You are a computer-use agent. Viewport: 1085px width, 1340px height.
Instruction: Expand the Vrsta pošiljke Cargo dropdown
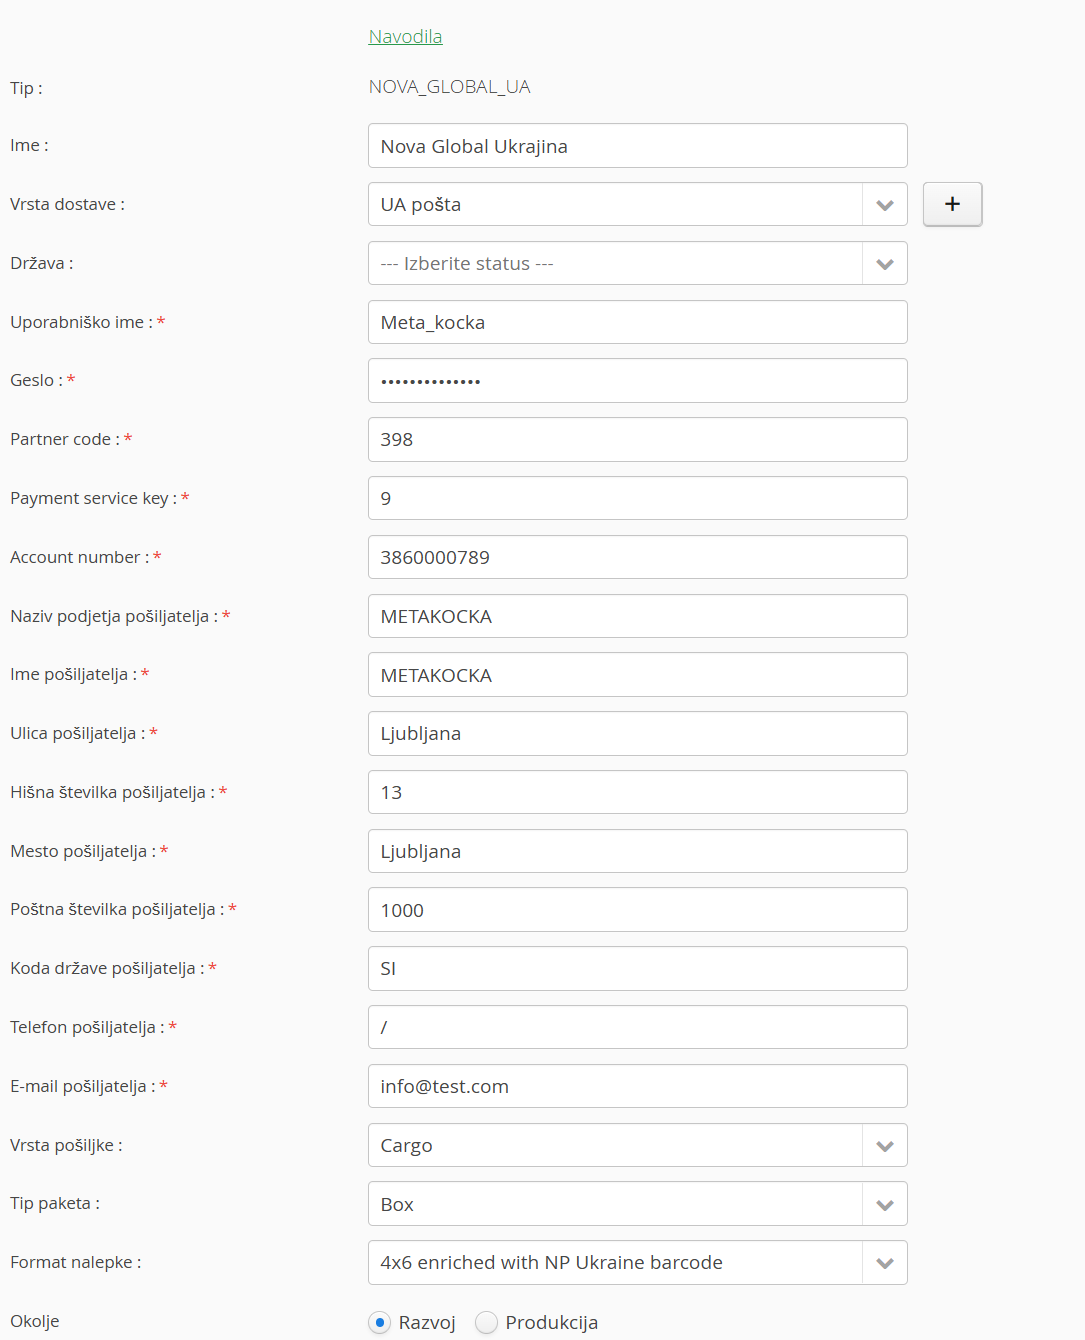[637, 1145]
